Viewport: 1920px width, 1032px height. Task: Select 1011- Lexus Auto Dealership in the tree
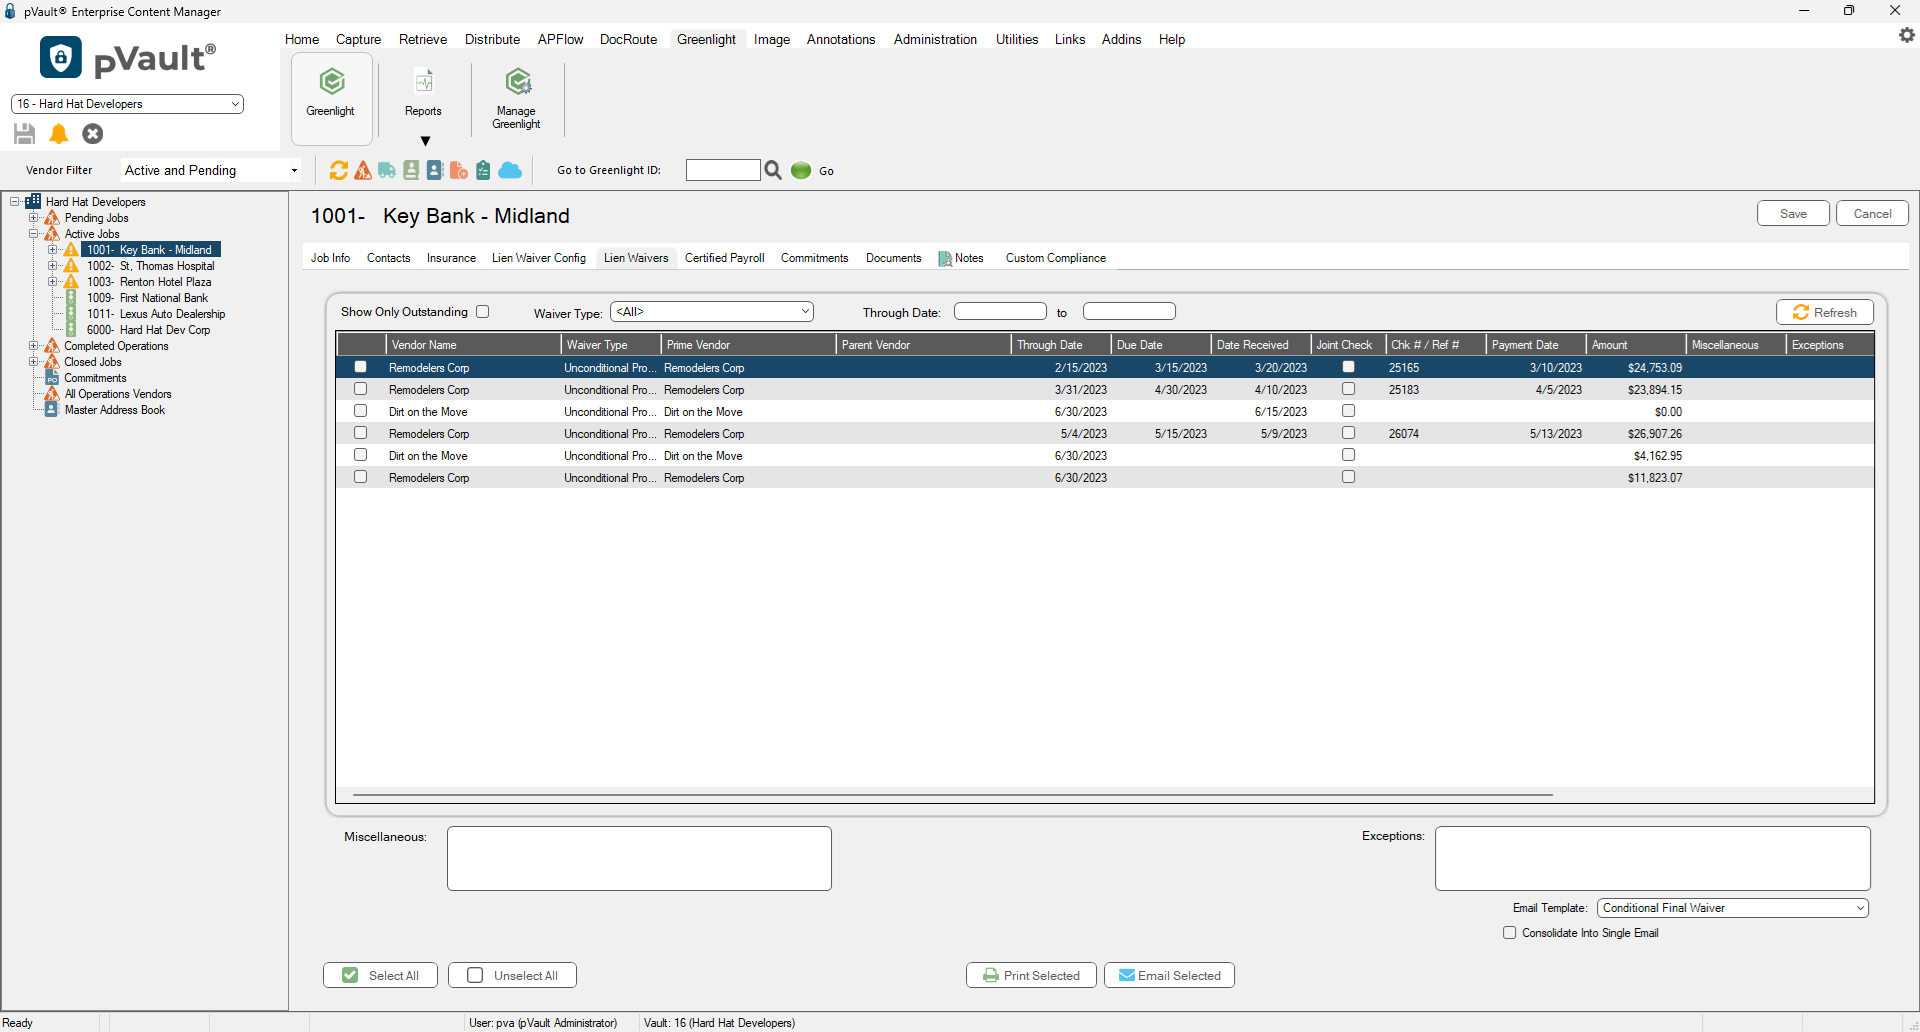tap(155, 314)
